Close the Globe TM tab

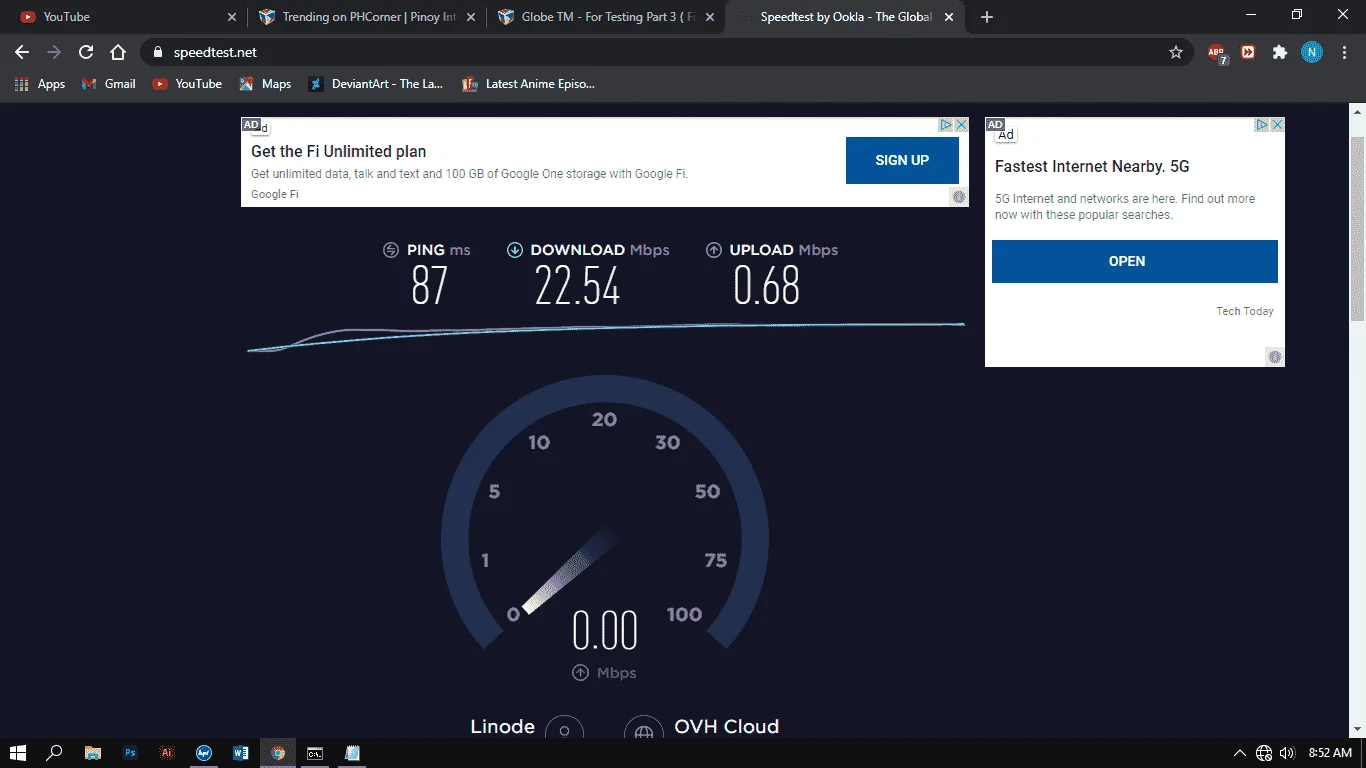pos(711,17)
